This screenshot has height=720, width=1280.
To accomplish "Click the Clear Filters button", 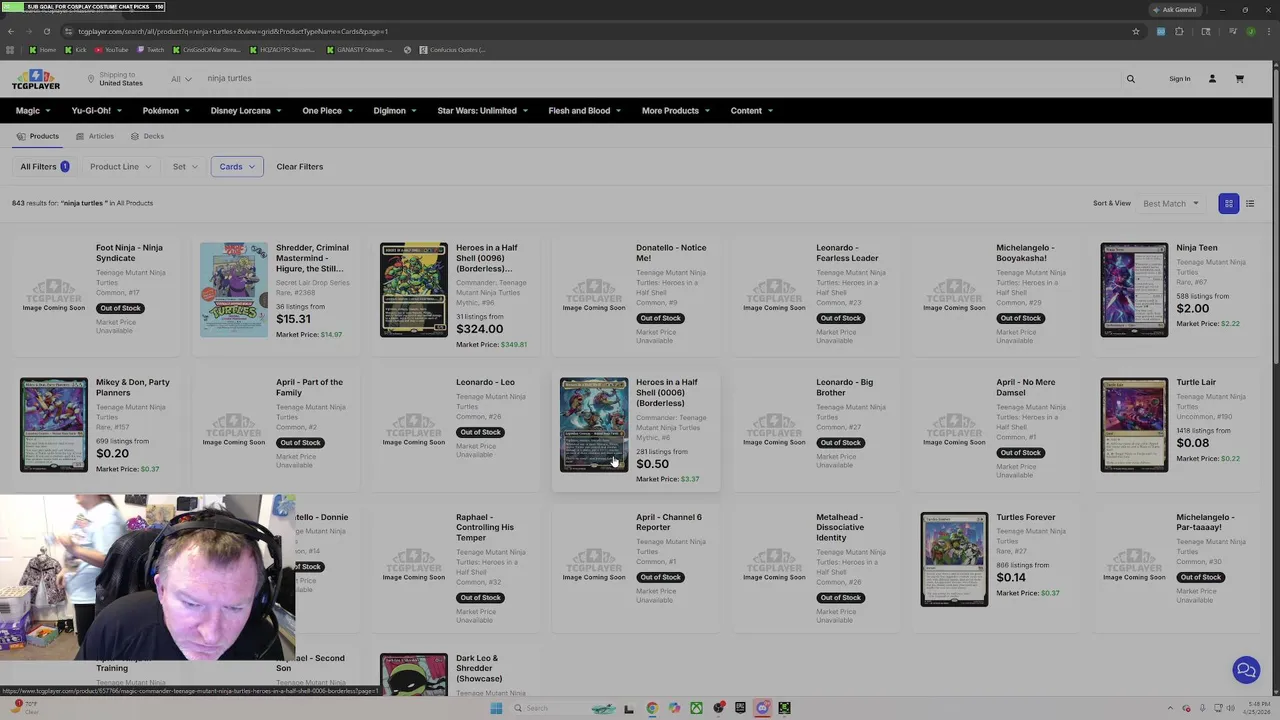I will point(300,167).
